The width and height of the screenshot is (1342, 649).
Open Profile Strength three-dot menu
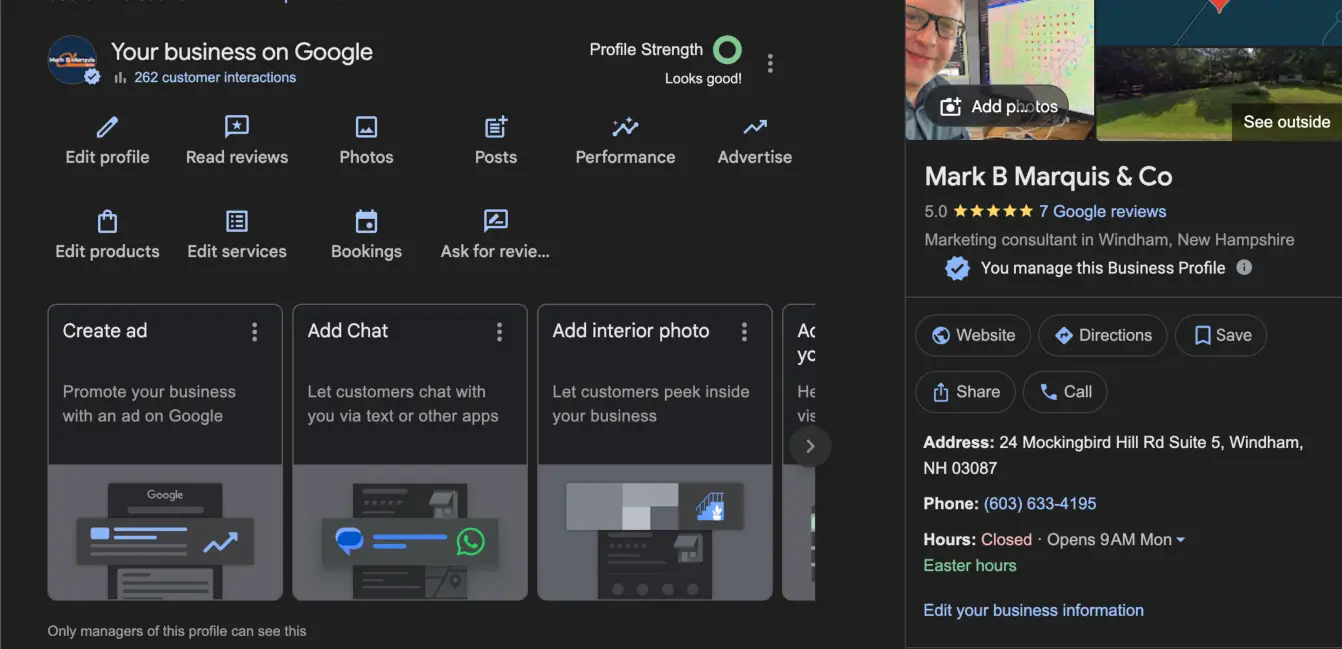pyautogui.click(x=770, y=64)
